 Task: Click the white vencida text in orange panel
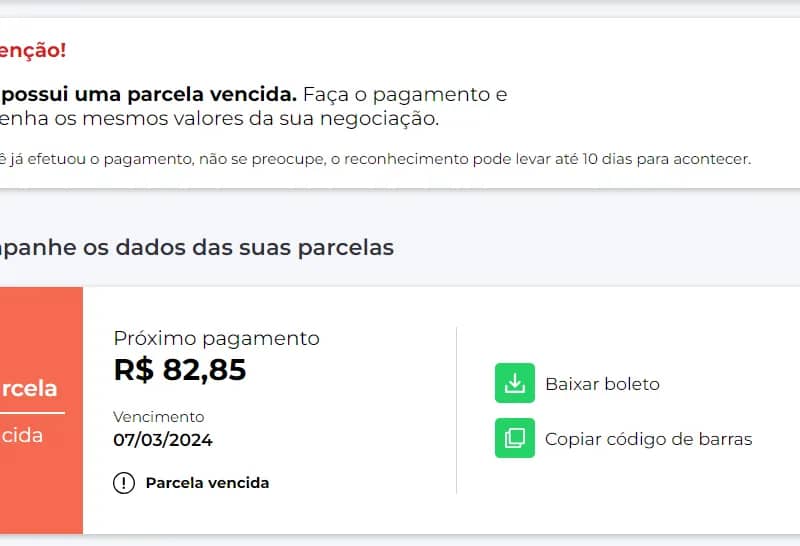click(x=22, y=436)
